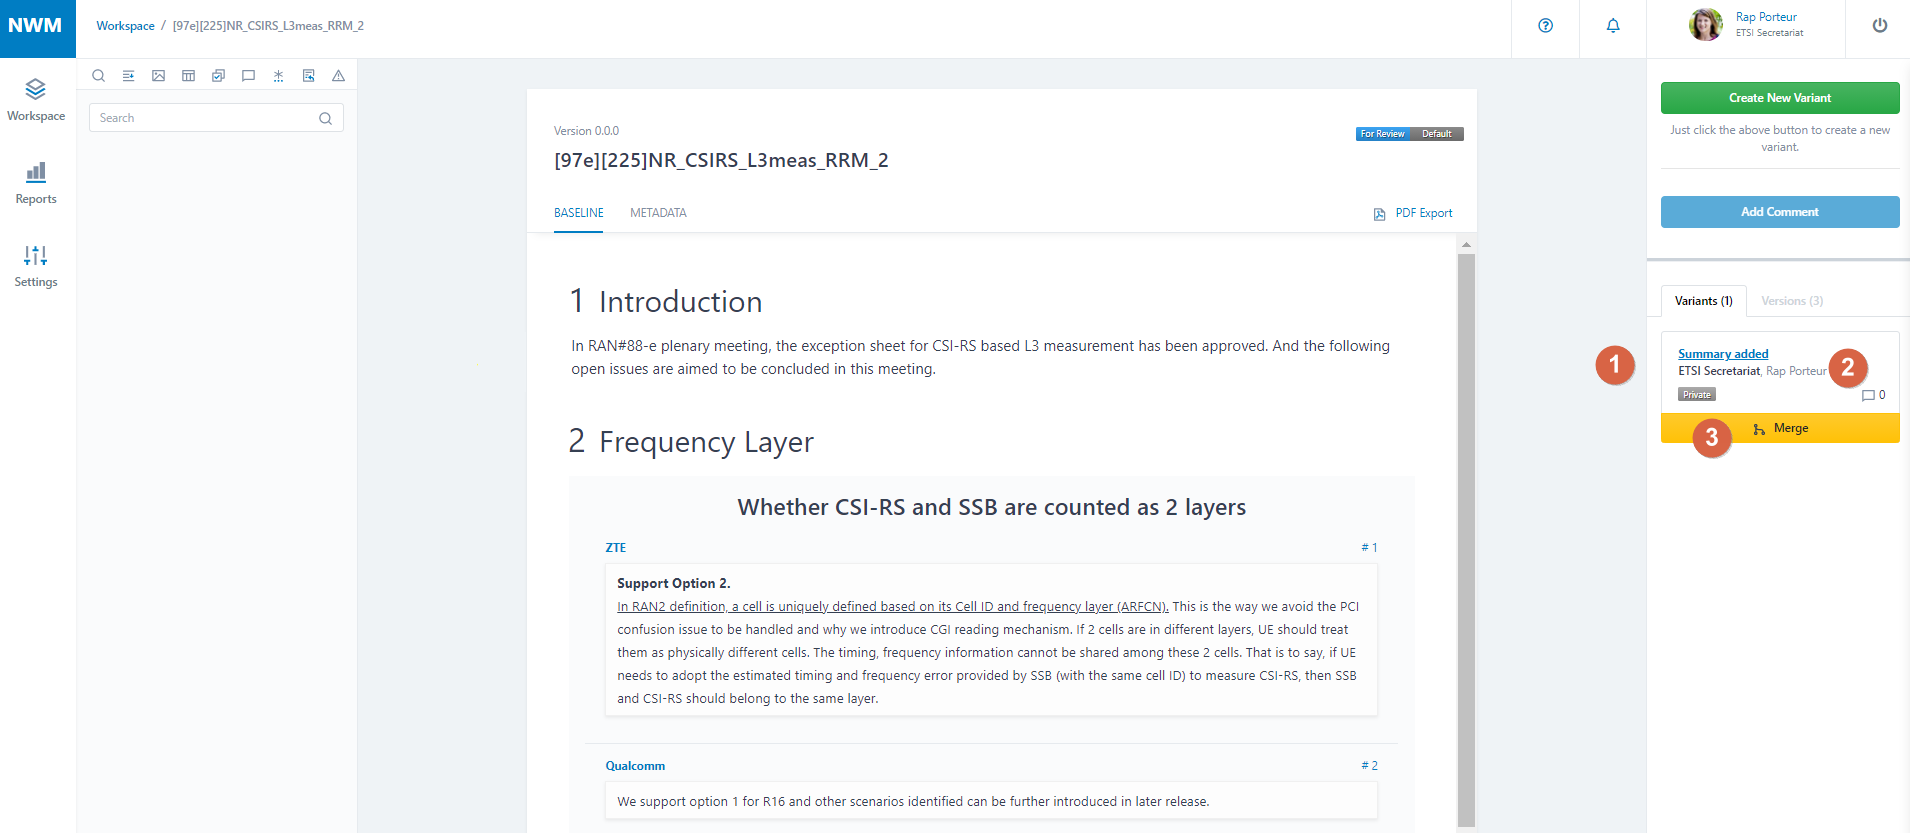Open the warnings triangle icon

click(x=338, y=76)
